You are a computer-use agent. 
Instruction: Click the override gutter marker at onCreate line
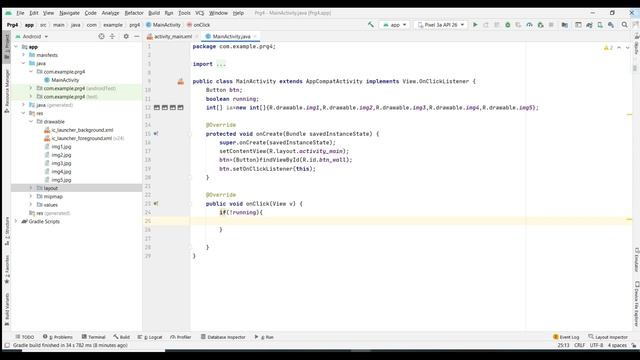tap(156, 134)
